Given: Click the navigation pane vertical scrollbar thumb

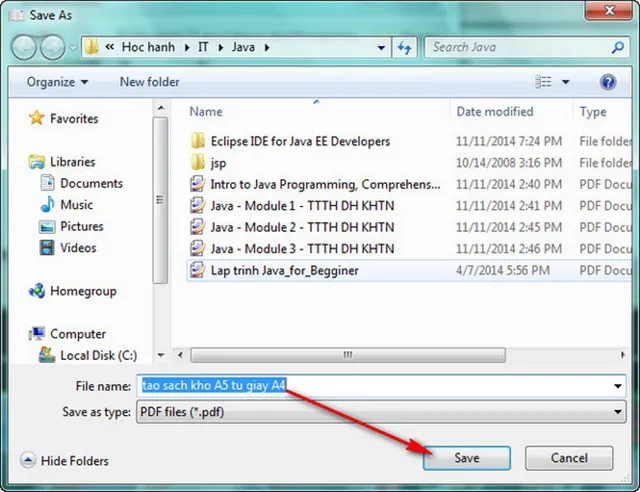Looking at the screenshot, I should pos(160,200).
